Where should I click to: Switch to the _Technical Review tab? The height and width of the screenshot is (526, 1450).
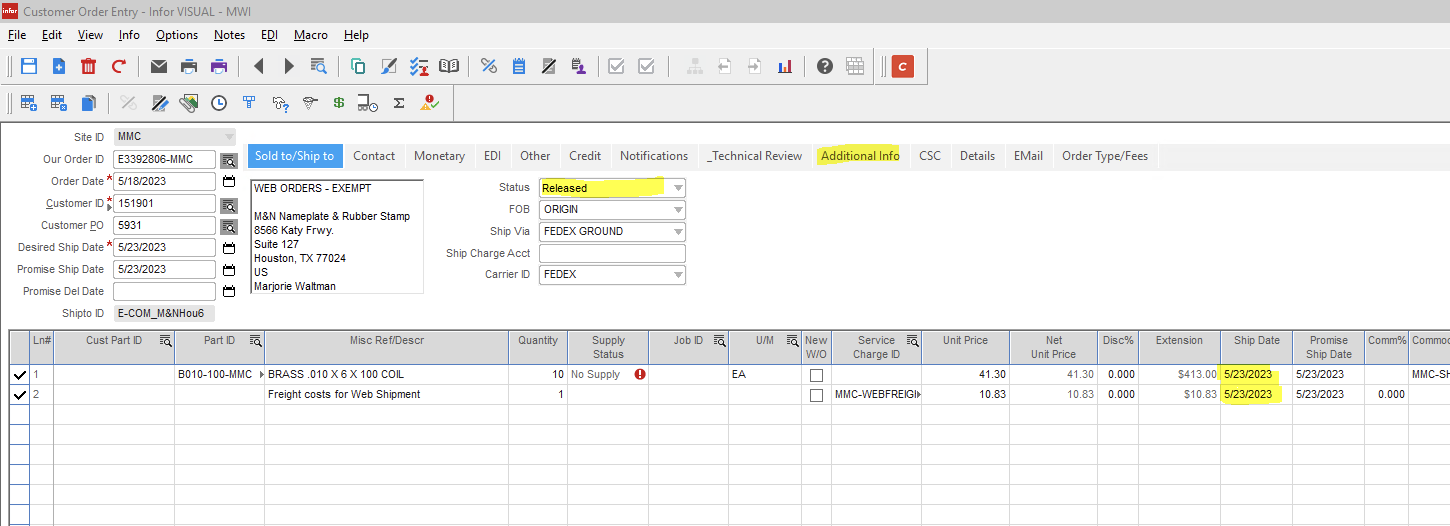click(754, 156)
